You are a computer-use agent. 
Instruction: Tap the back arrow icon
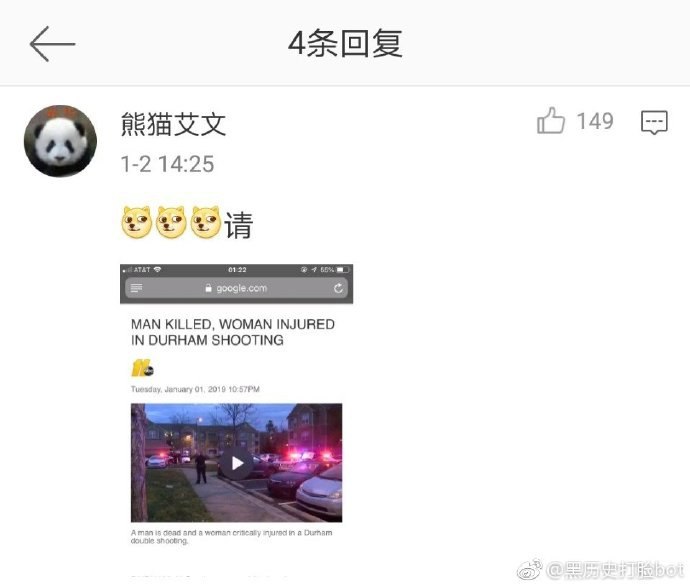[52, 44]
